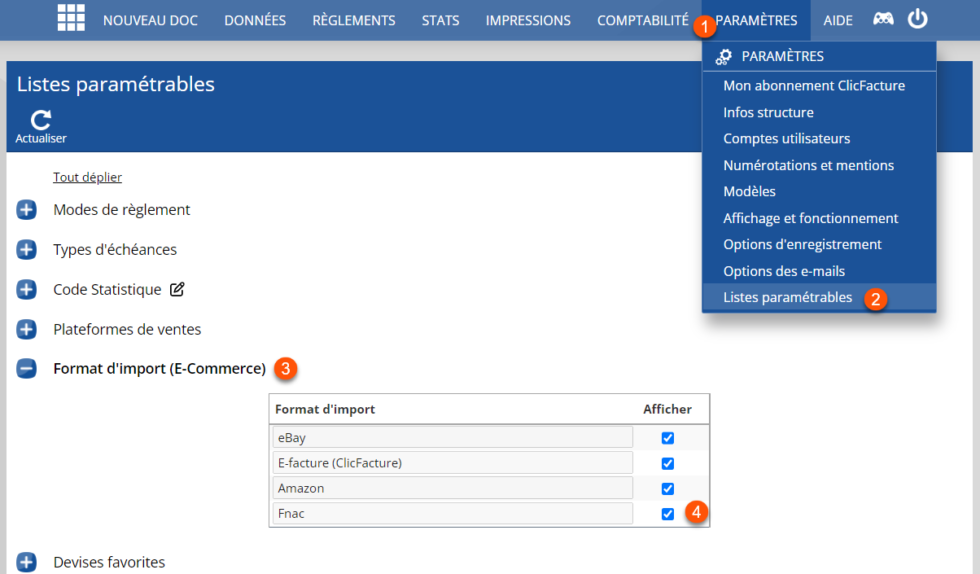The width and height of the screenshot is (980, 574).
Task: Click the power logout icon
Action: pyautogui.click(x=917, y=19)
